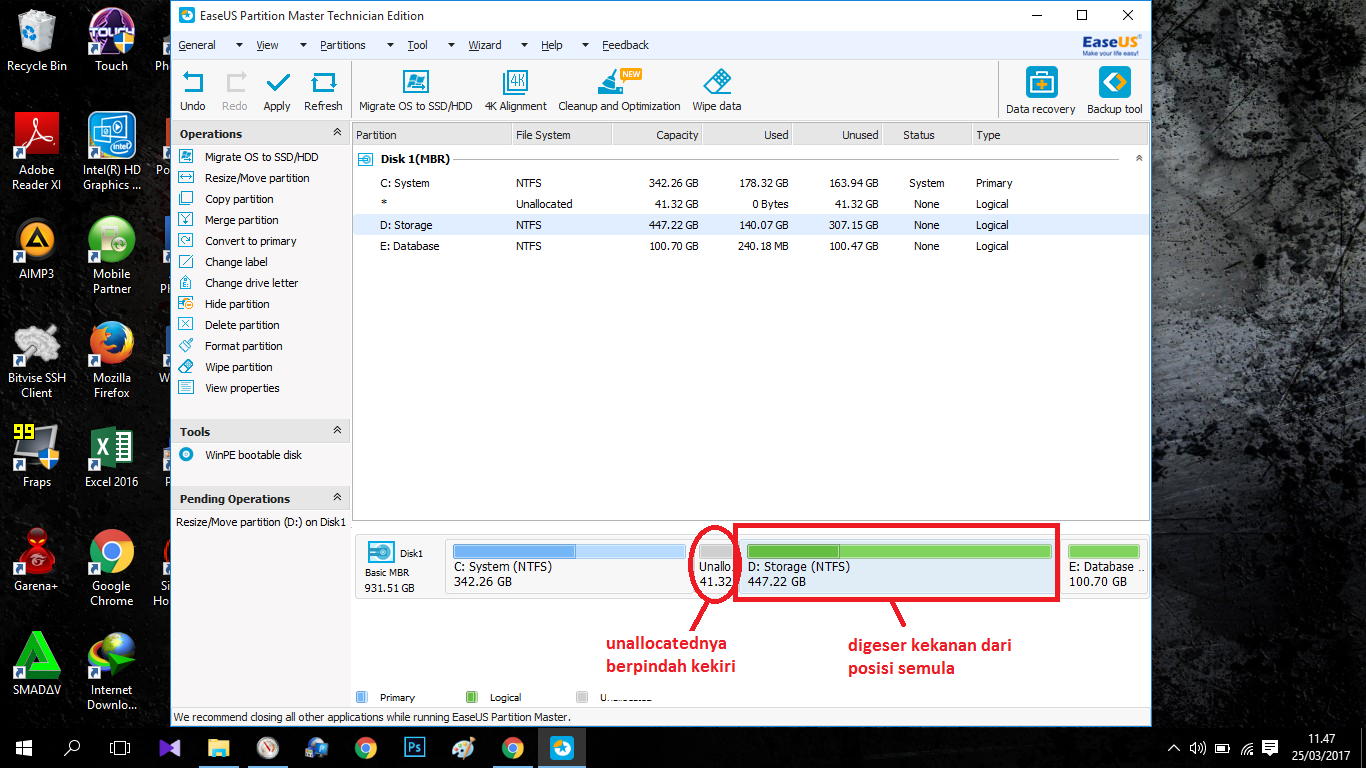Open the View menu dropdown arrow
This screenshot has height=768, width=1366.
click(x=302, y=45)
